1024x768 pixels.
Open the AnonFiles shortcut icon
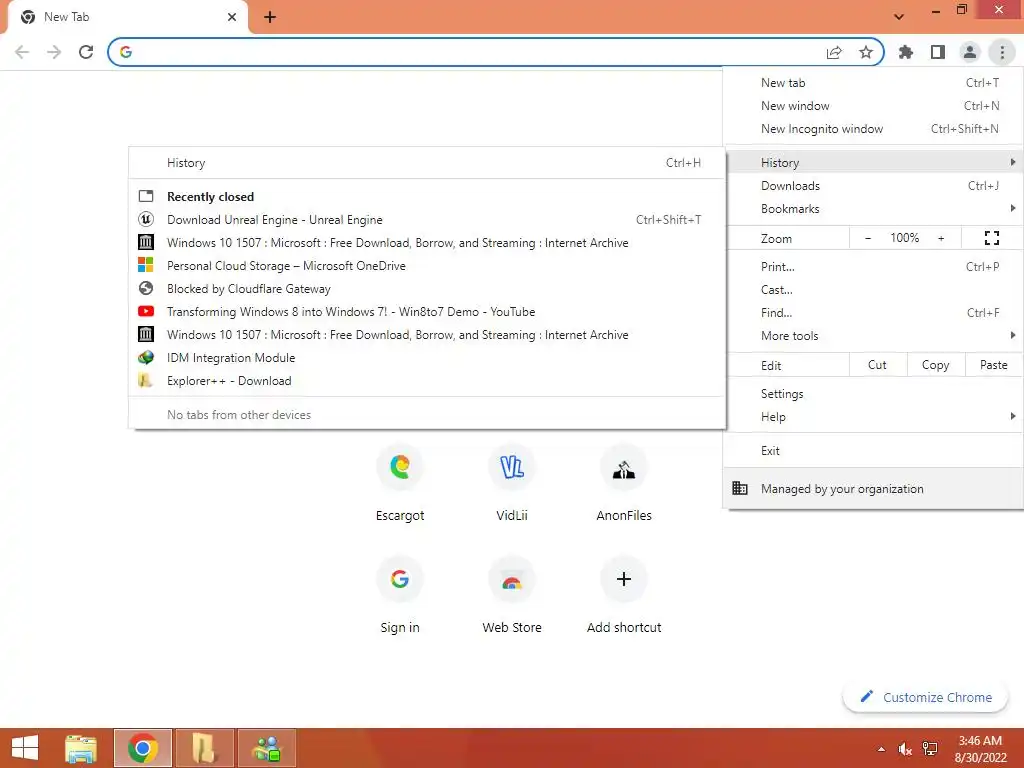(x=624, y=467)
